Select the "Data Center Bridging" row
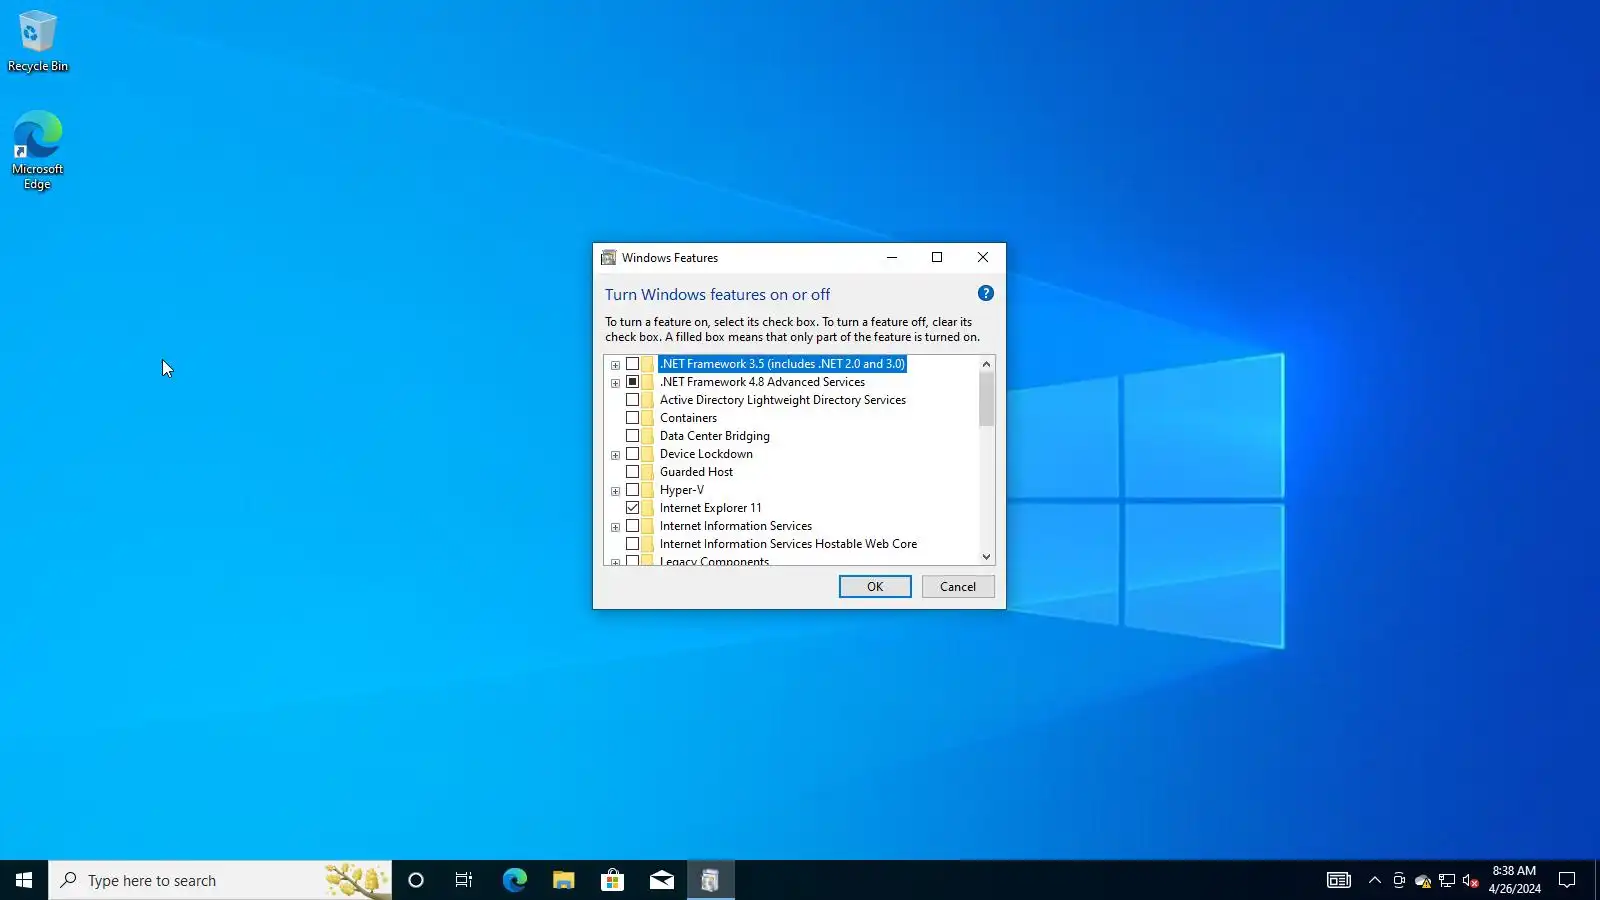Screen dimensions: 1600x900 point(715,436)
